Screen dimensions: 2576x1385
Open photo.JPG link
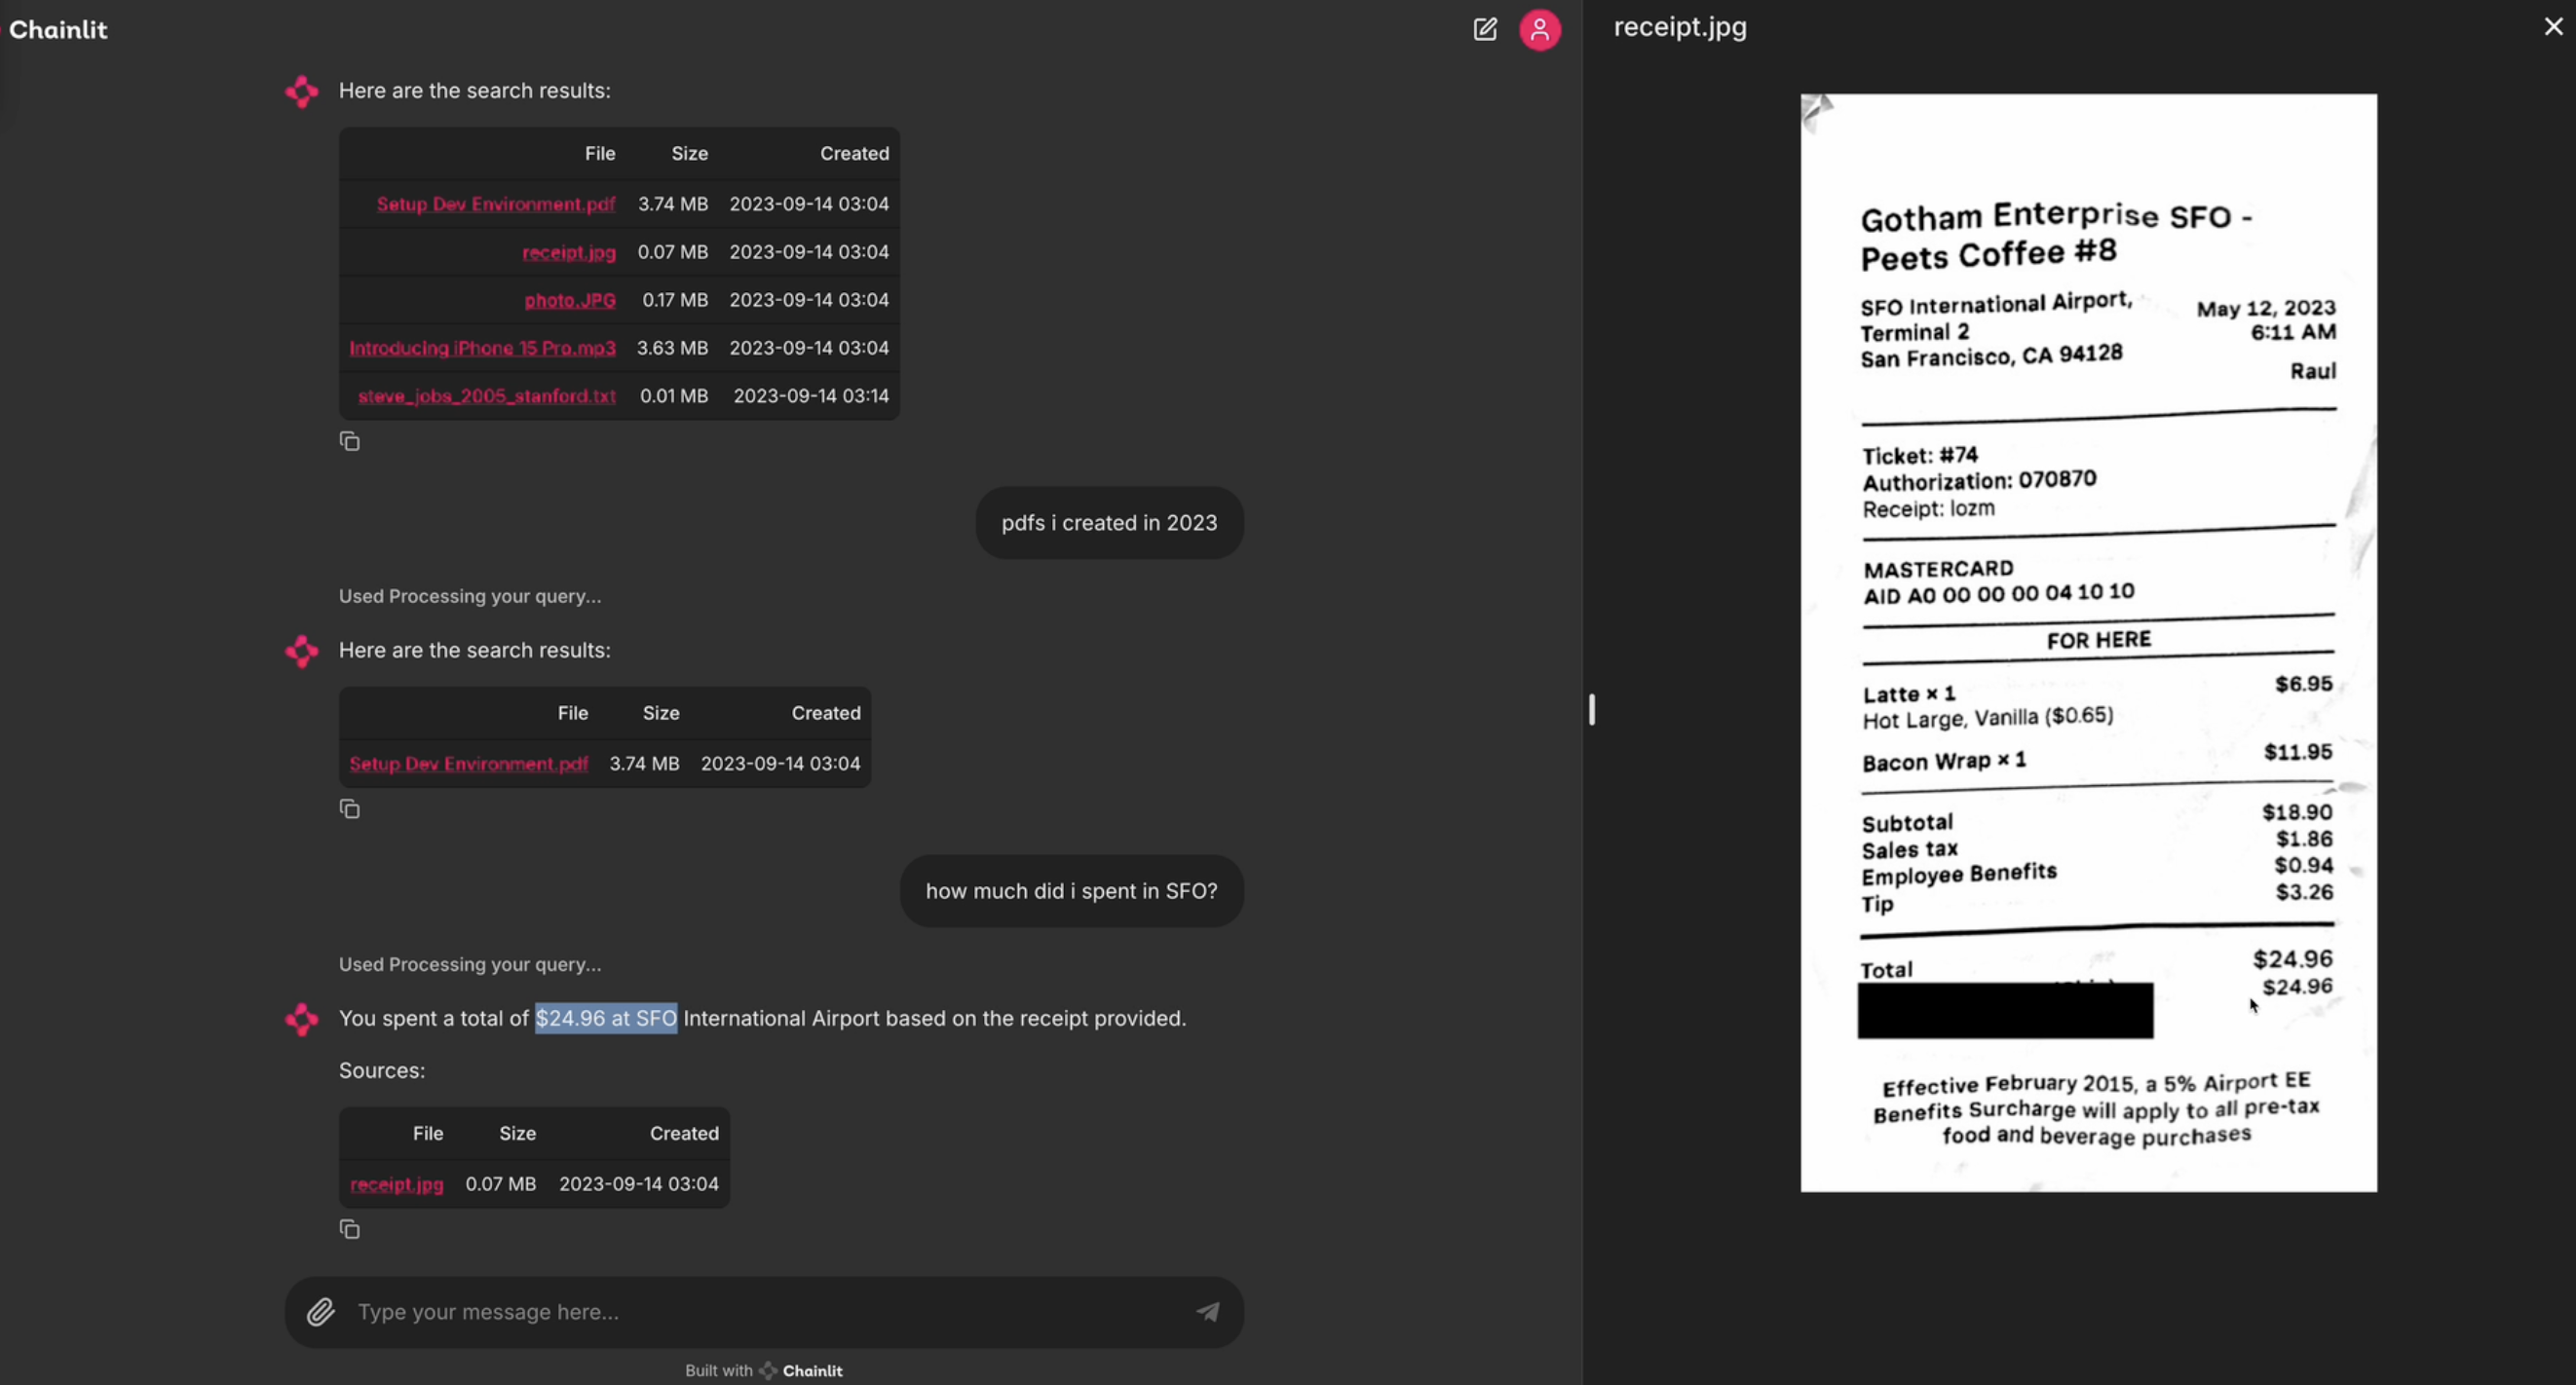pyautogui.click(x=570, y=300)
